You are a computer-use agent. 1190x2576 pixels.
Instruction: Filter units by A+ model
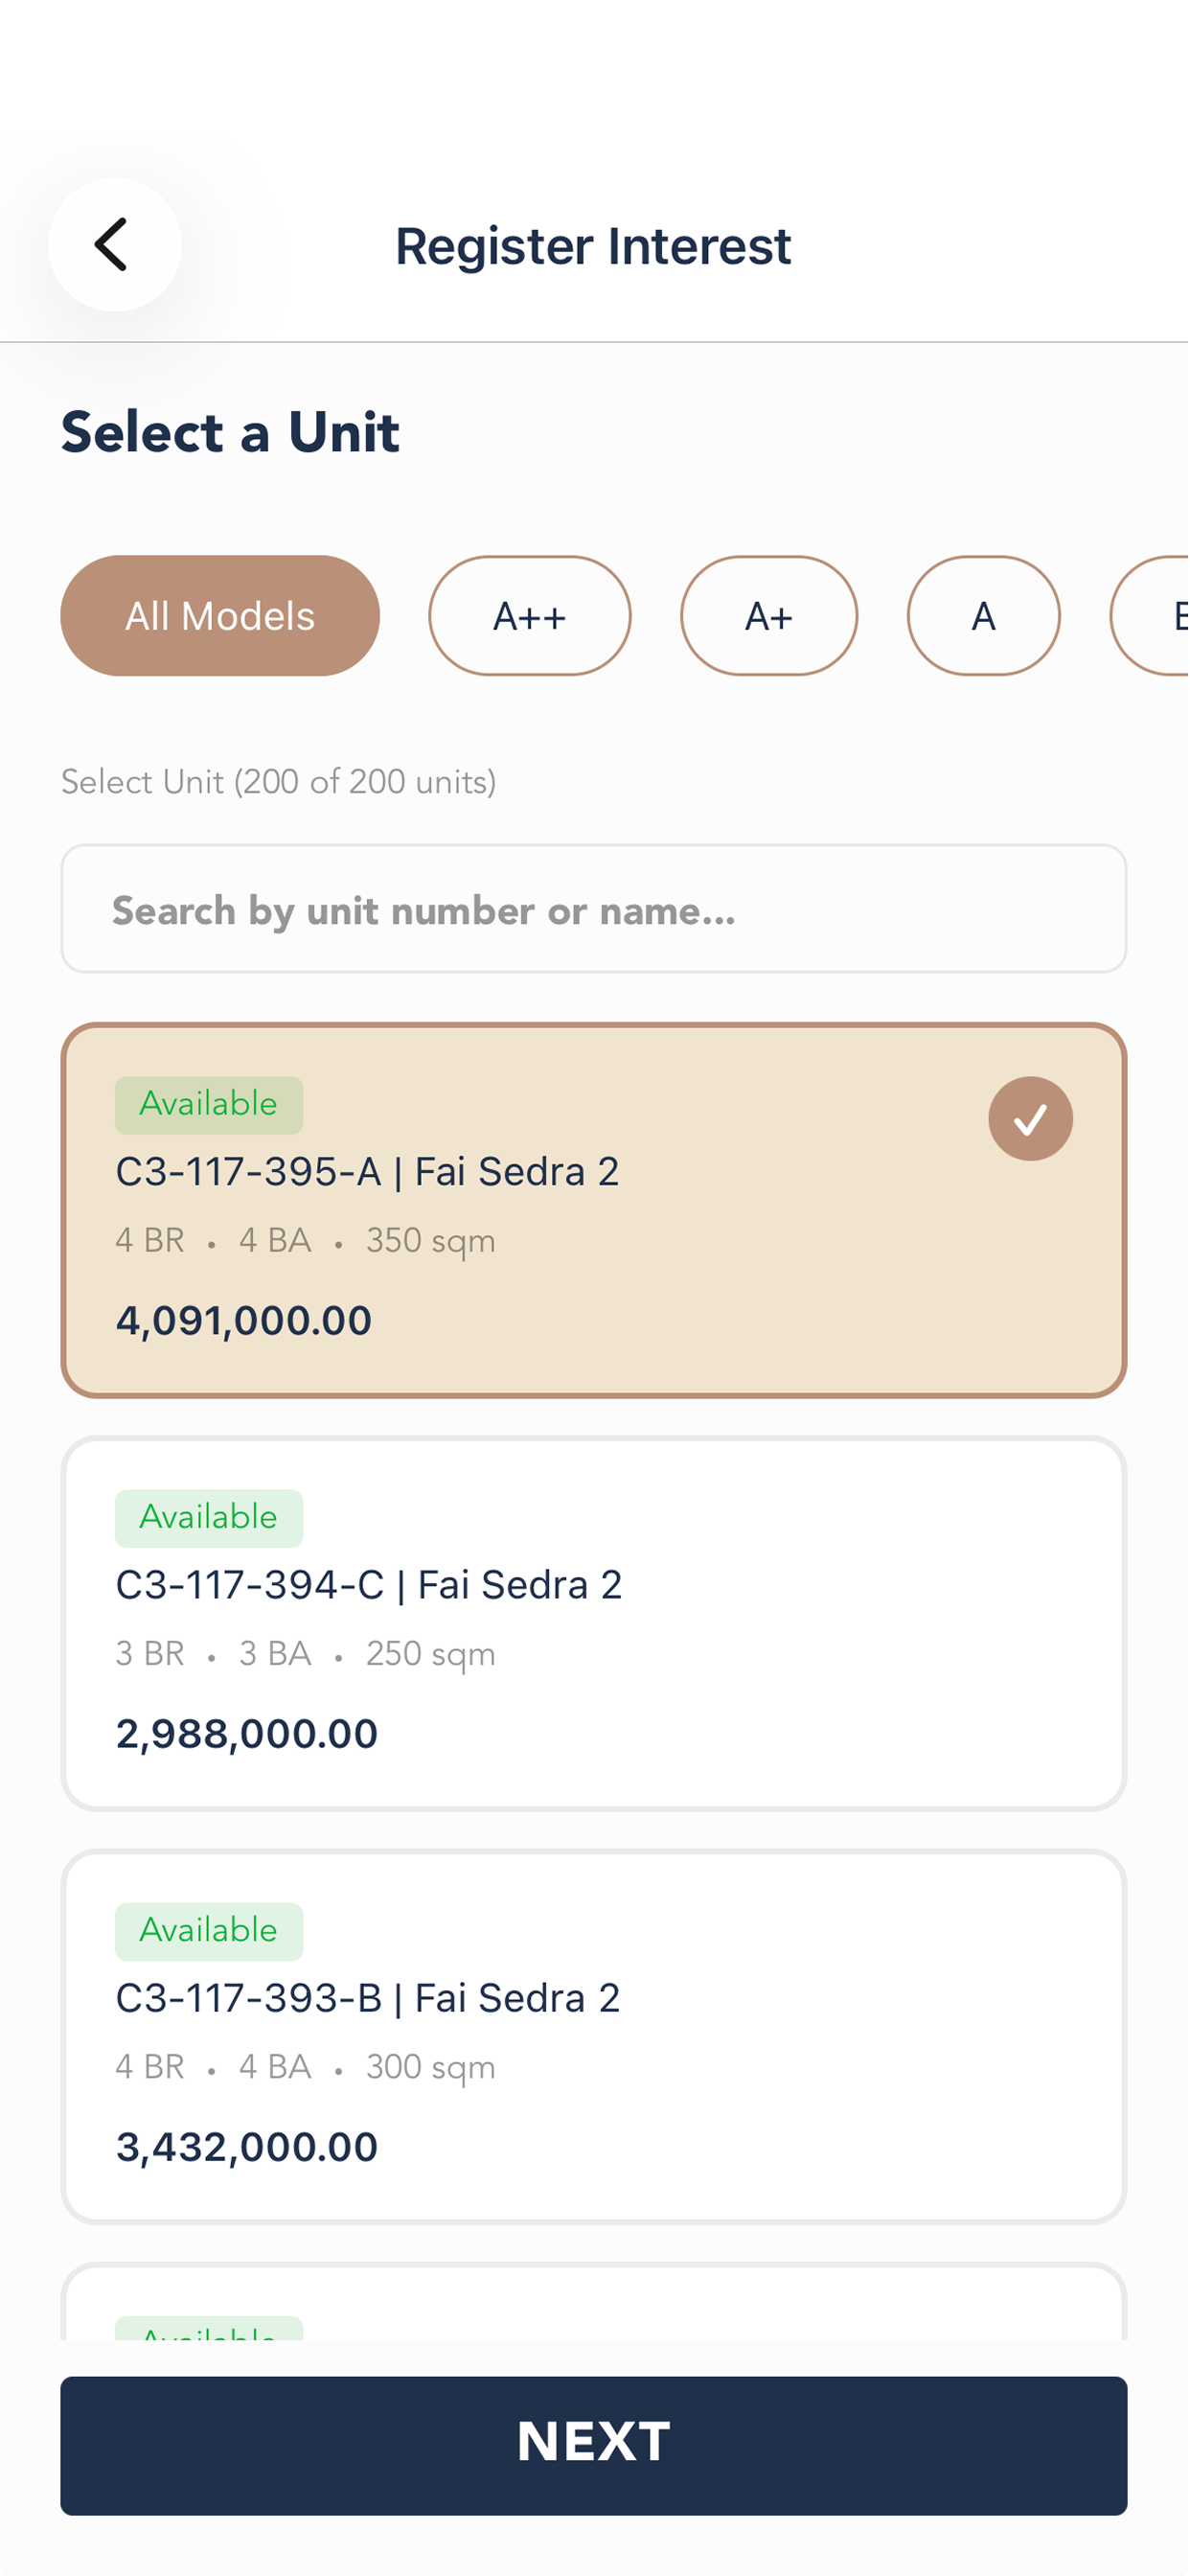tap(769, 616)
